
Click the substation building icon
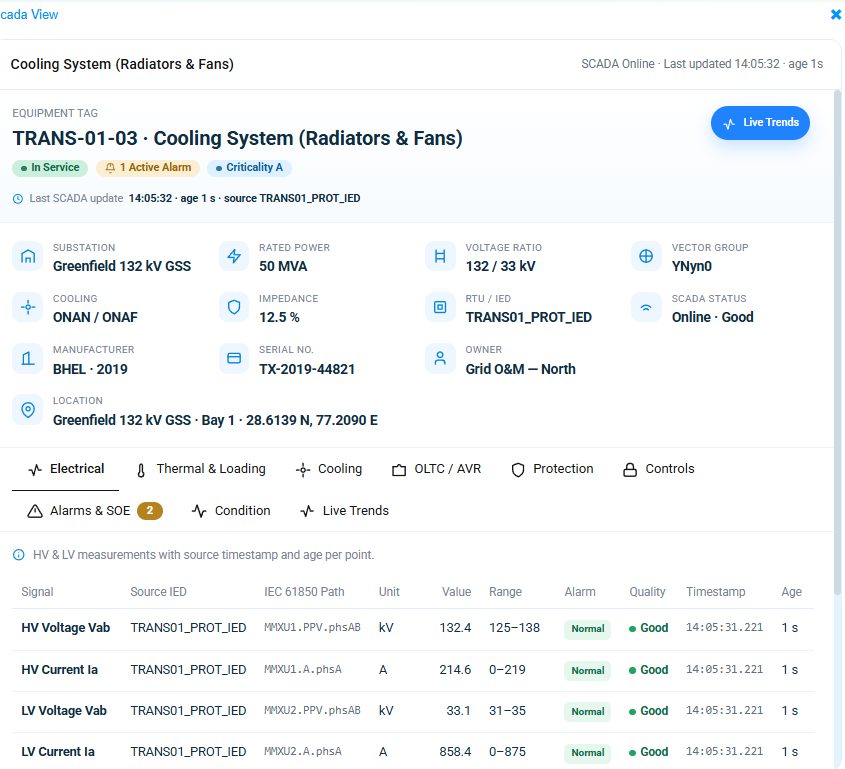point(27,257)
